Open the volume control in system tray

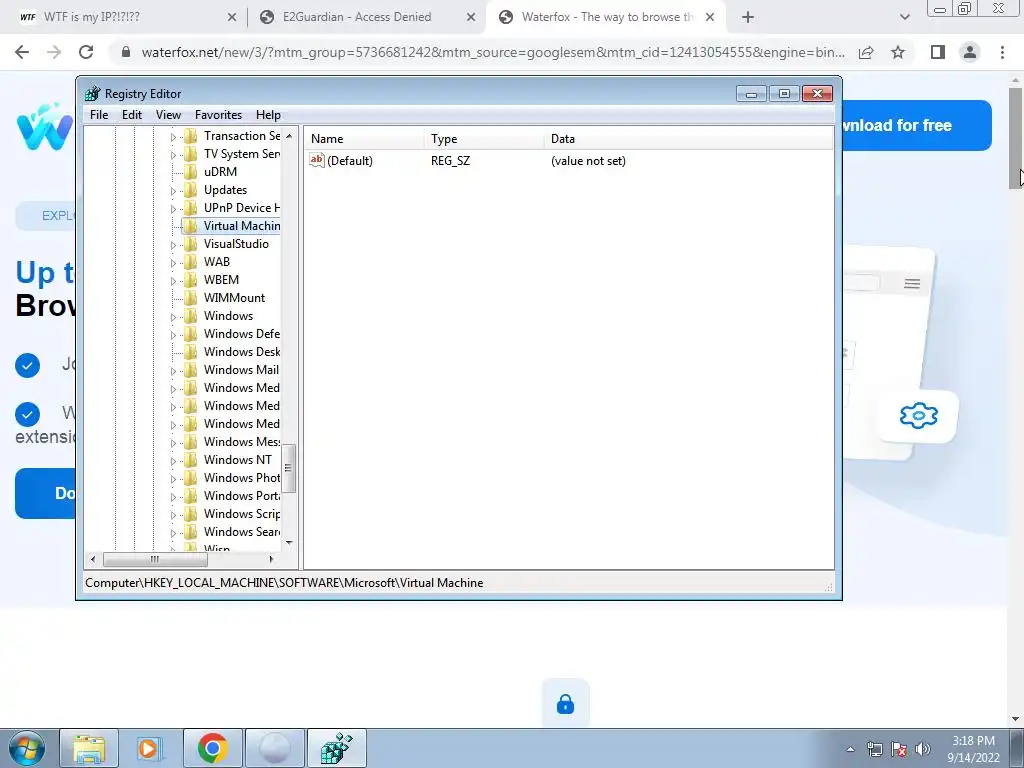[x=923, y=749]
